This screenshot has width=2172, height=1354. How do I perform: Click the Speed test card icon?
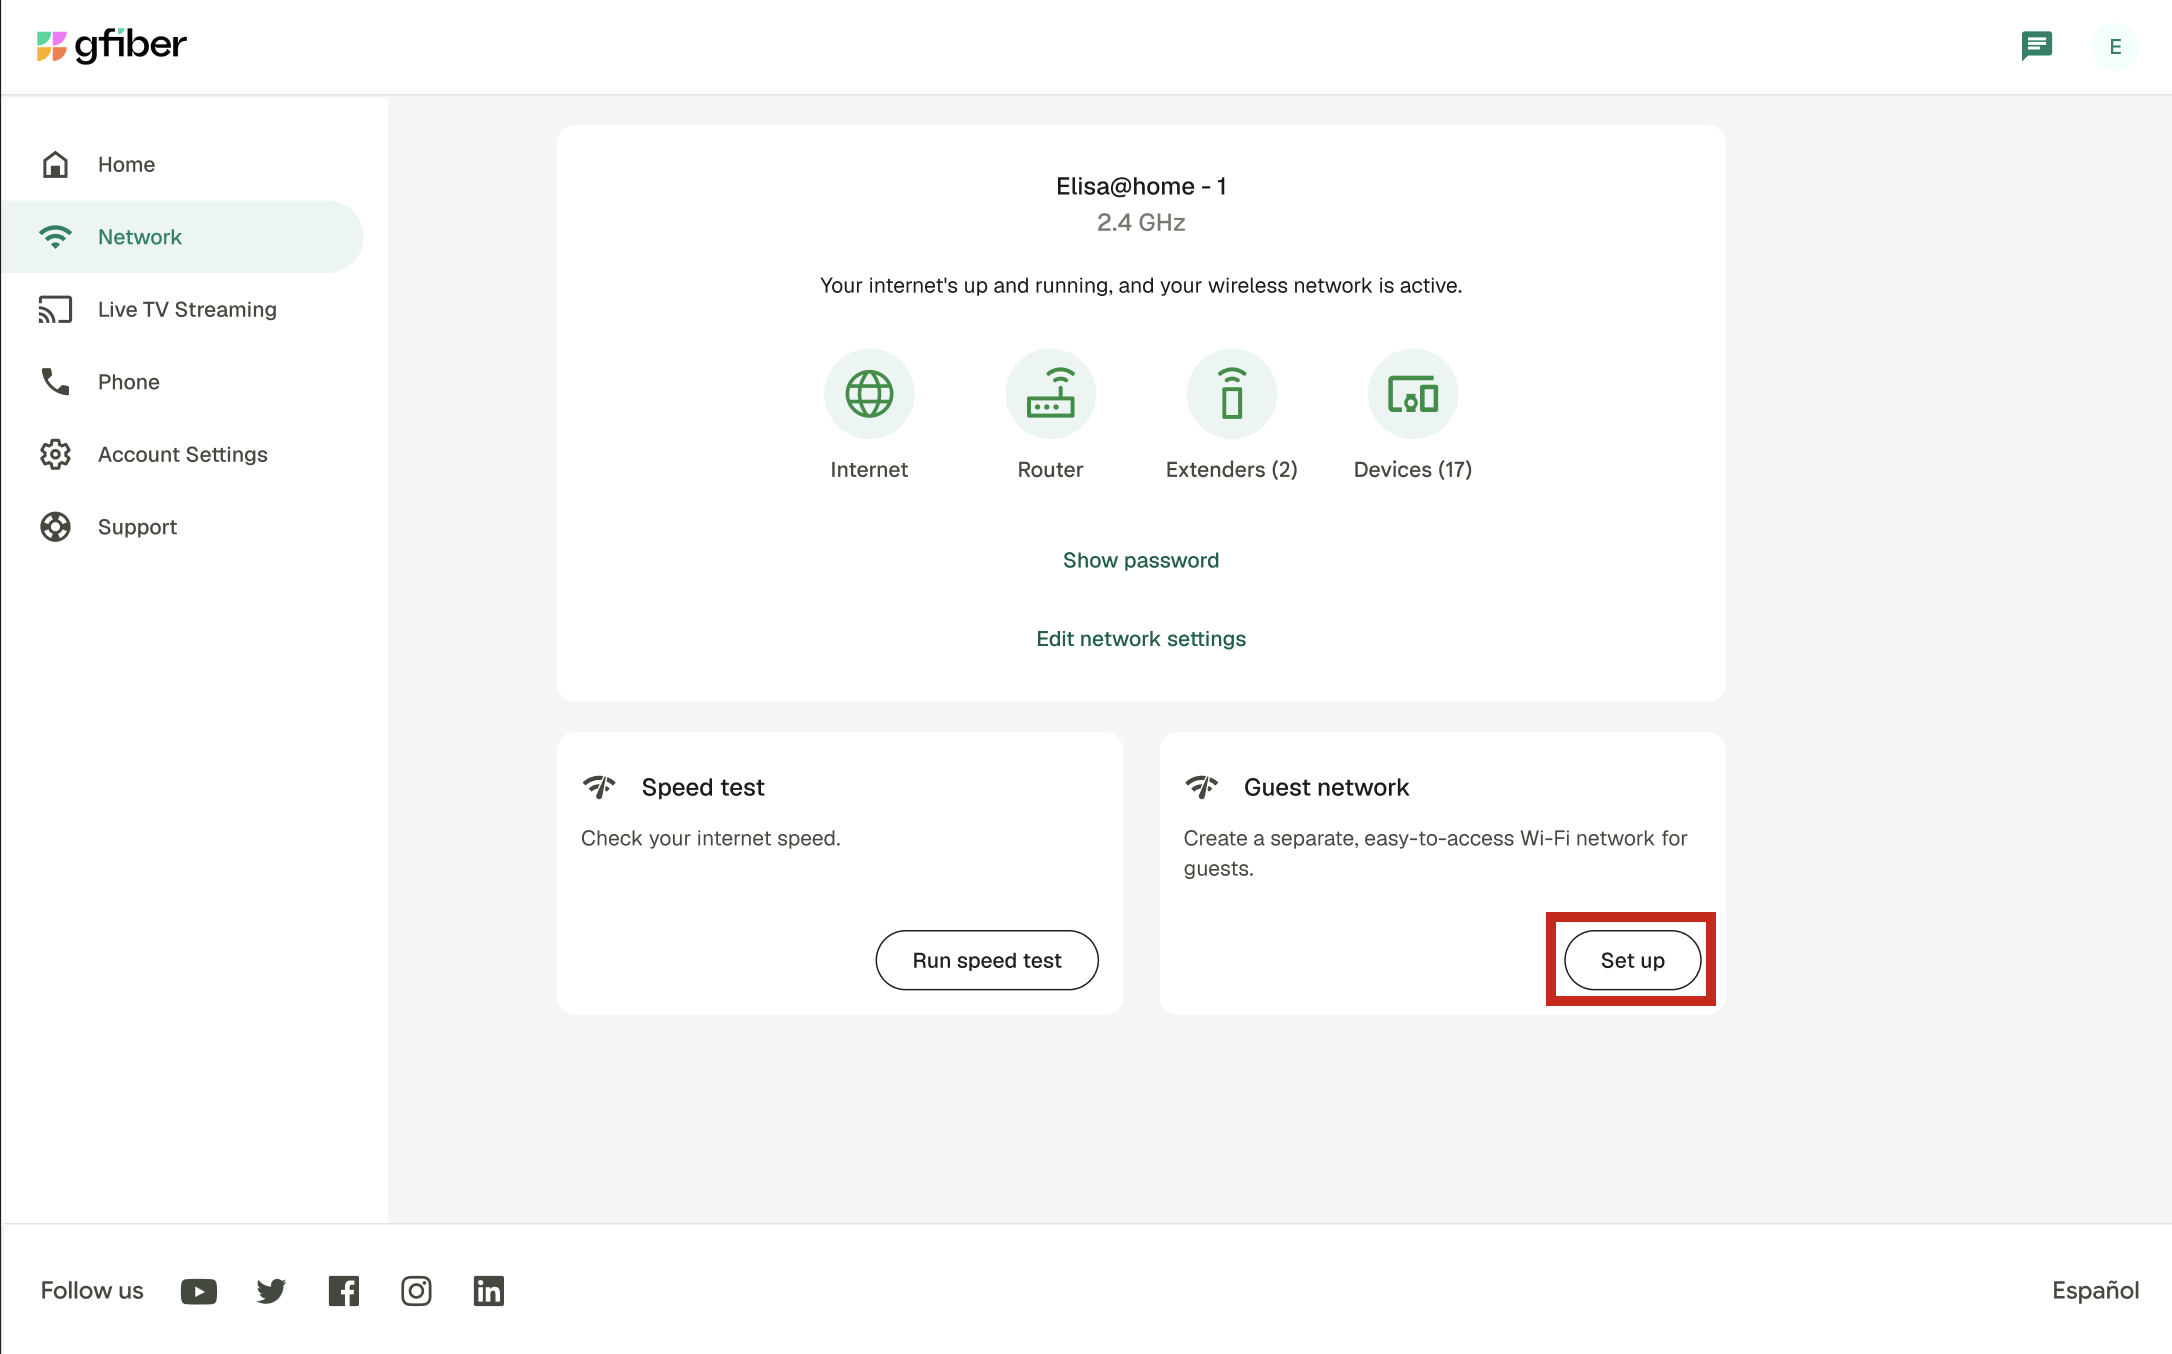click(x=599, y=787)
